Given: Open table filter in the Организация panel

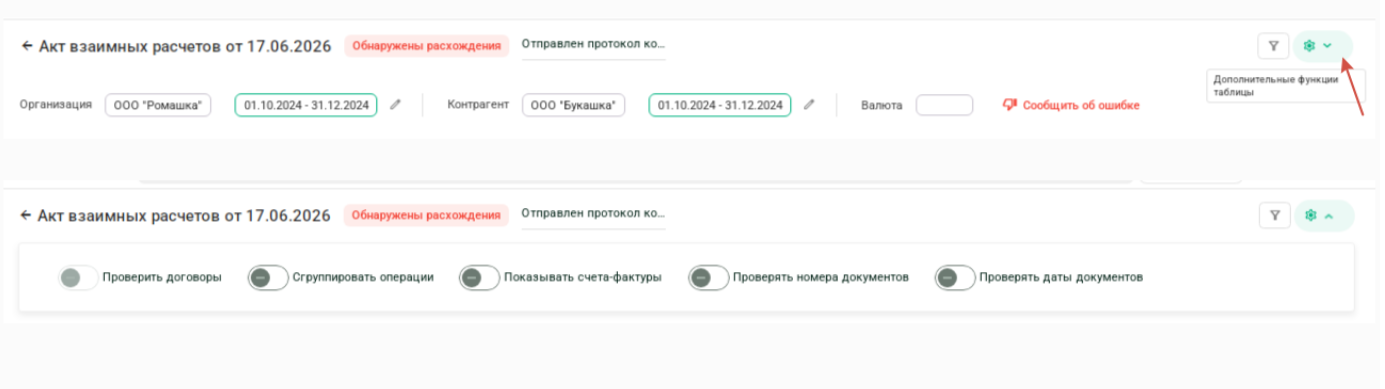Looking at the screenshot, I should click(1273, 46).
